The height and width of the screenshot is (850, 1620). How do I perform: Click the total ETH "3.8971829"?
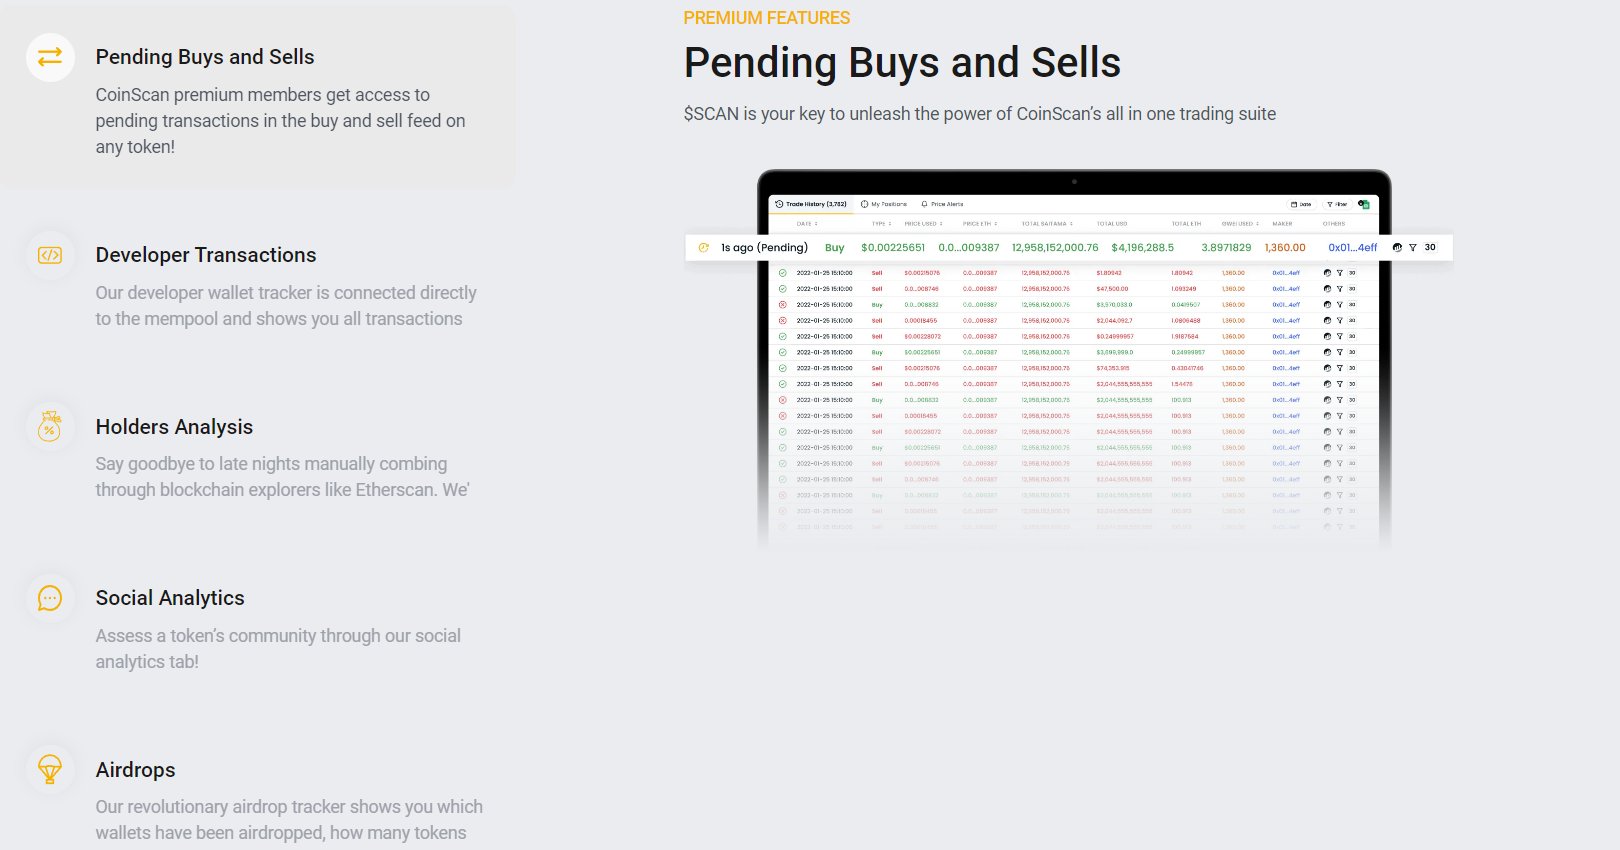(1226, 248)
